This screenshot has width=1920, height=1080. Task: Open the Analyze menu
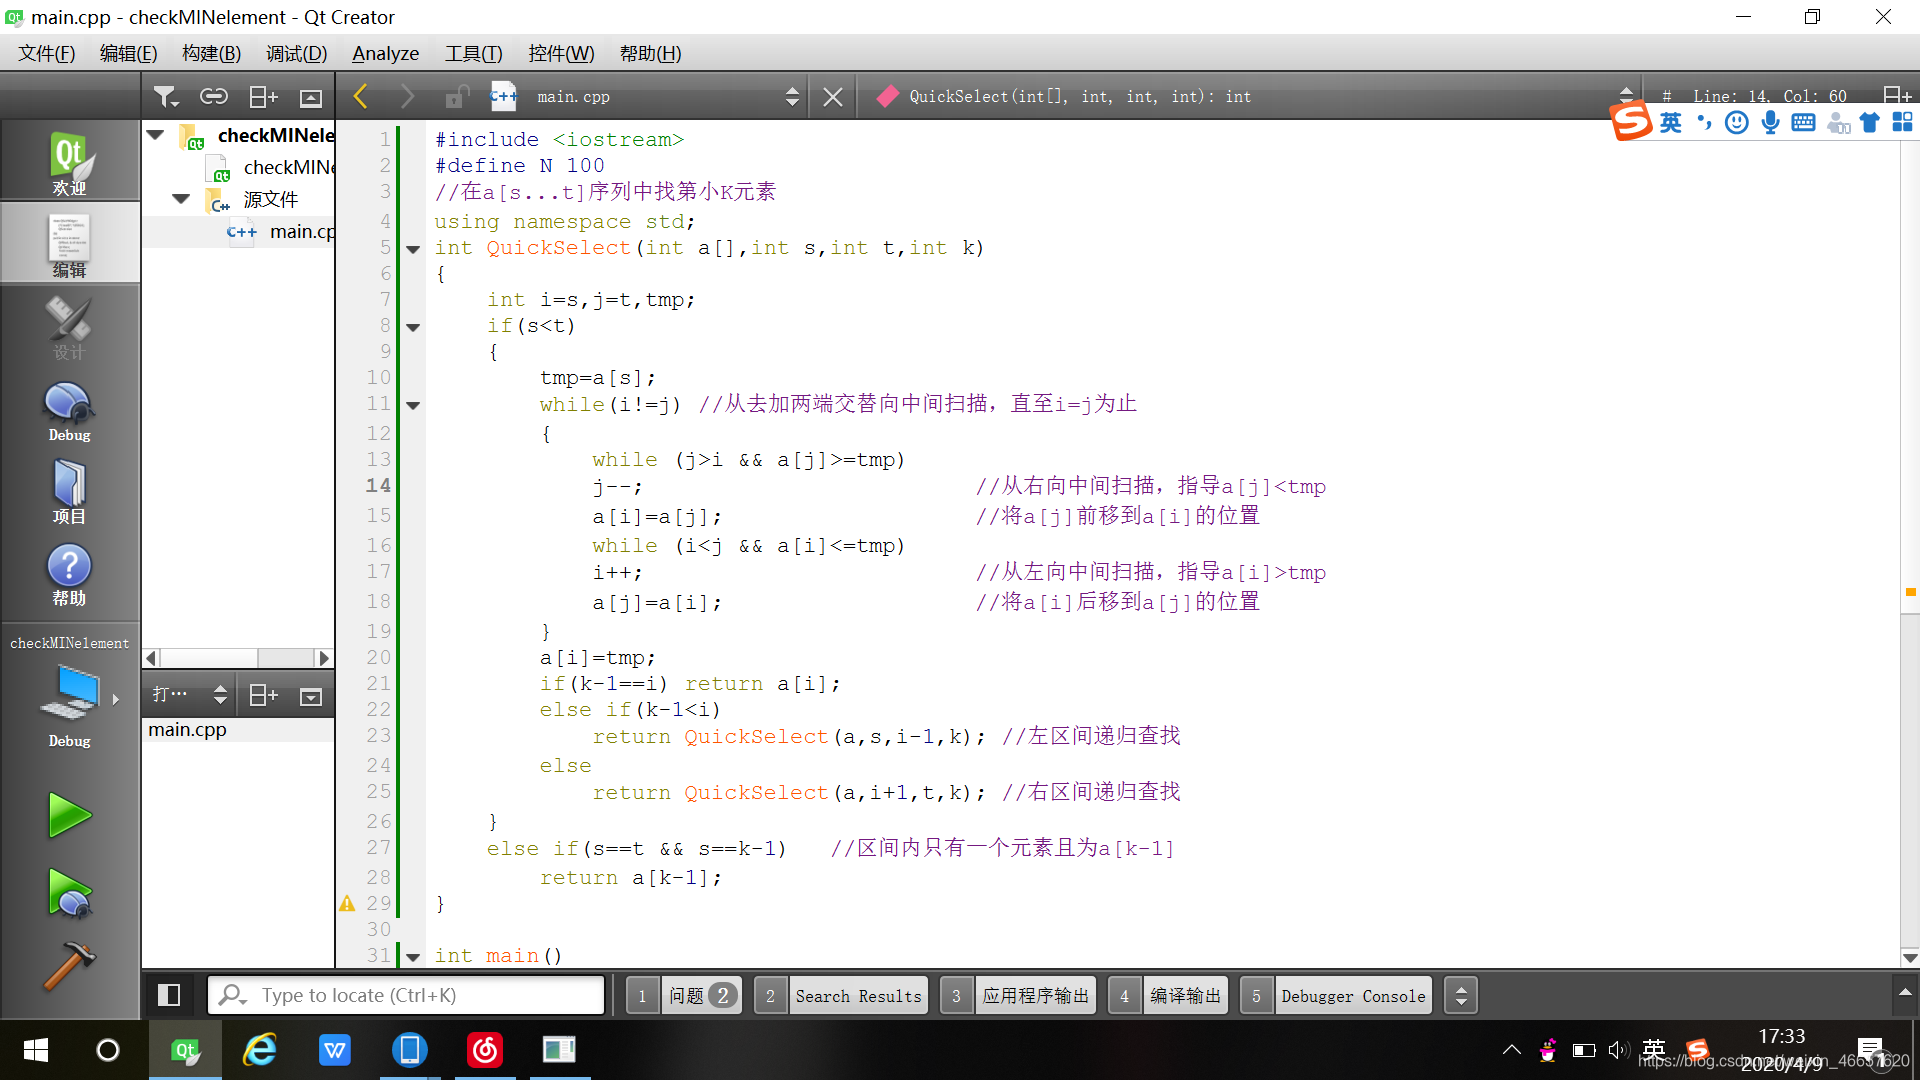pyautogui.click(x=386, y=53)
